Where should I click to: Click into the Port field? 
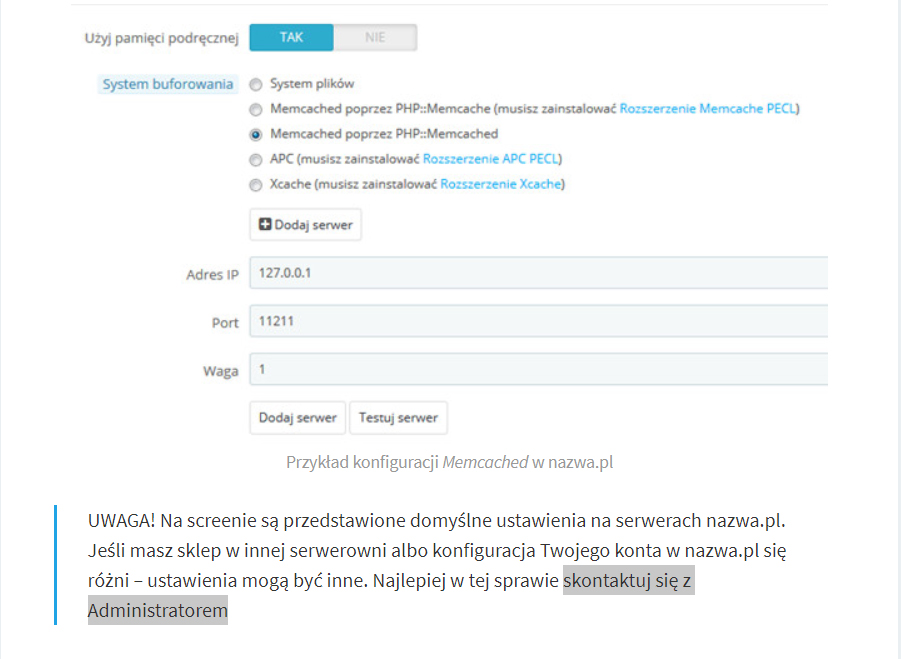pyautogui.click(x=538, y=321)
